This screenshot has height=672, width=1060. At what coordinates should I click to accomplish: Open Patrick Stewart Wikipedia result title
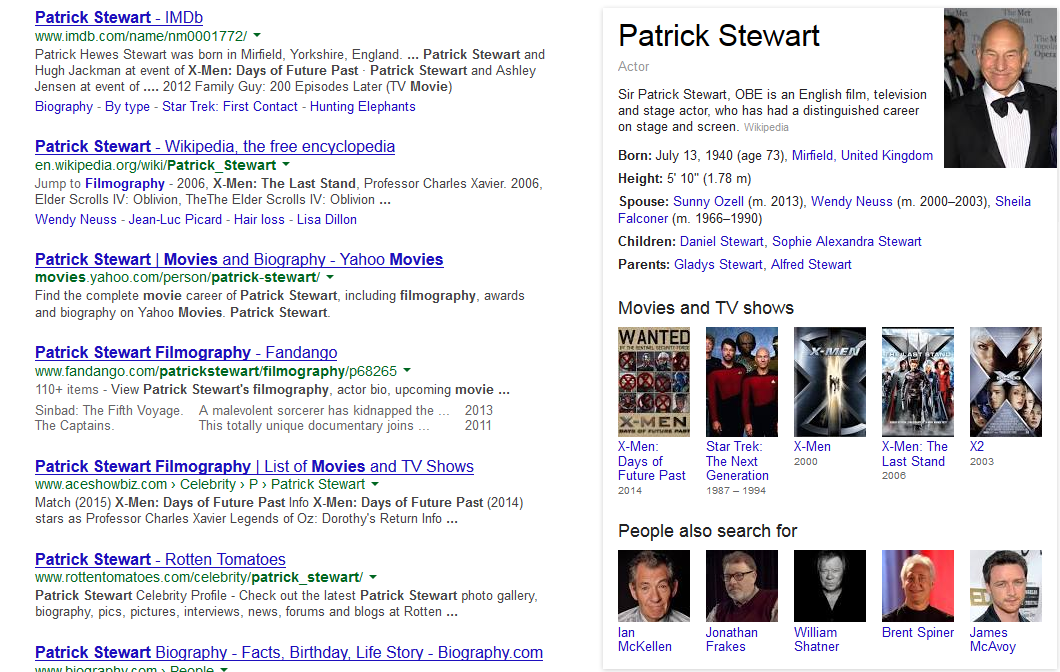(215, 147)
